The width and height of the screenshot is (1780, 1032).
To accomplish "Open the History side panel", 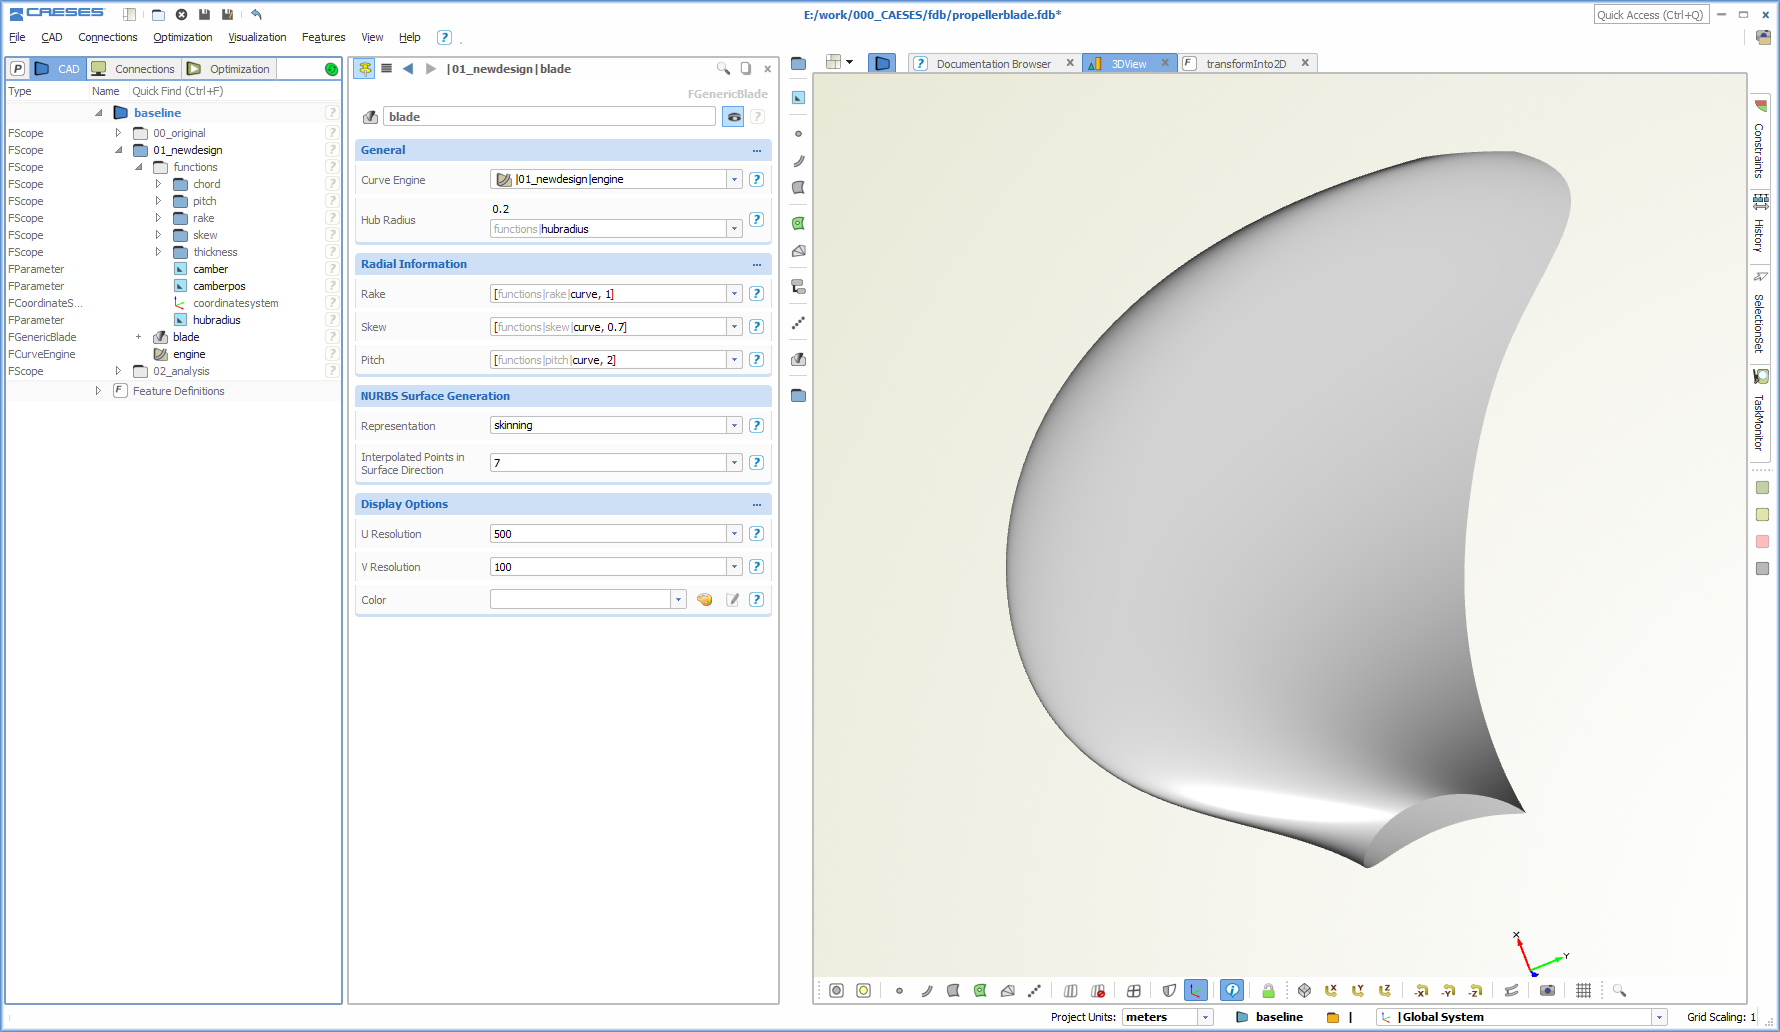I will click(1759, 225).
